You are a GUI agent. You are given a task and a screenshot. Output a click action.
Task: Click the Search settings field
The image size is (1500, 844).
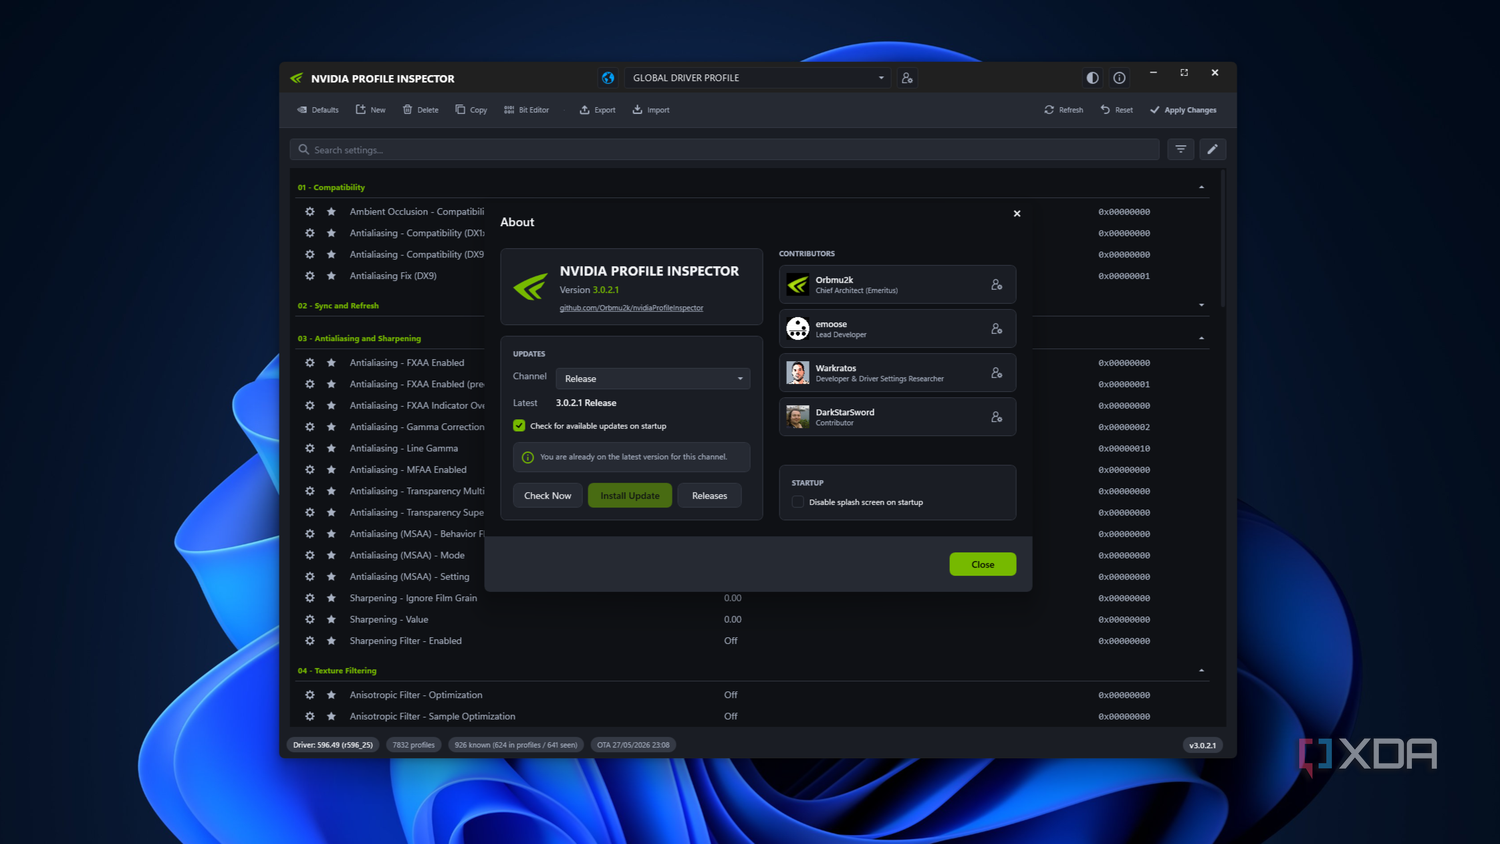pyautogui.click(x=725, y=150)
